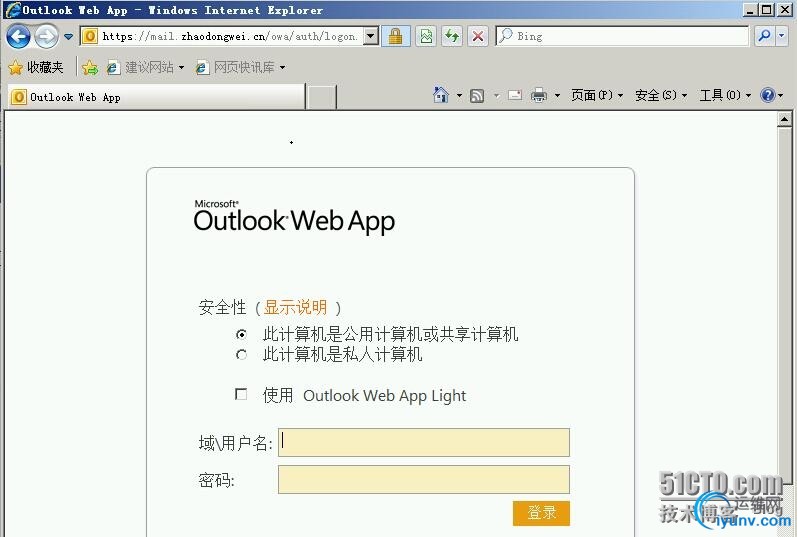Screen dimensions: 797x537
Task: Click the RSS feeds icon
Action: (x=477, y=96)
